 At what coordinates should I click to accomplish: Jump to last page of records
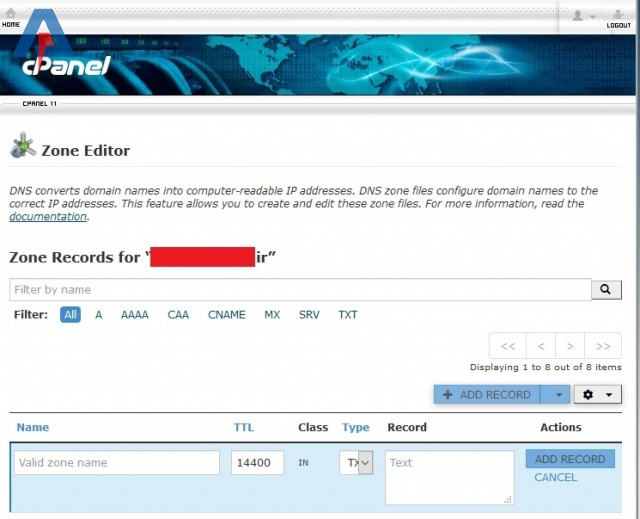603,346
